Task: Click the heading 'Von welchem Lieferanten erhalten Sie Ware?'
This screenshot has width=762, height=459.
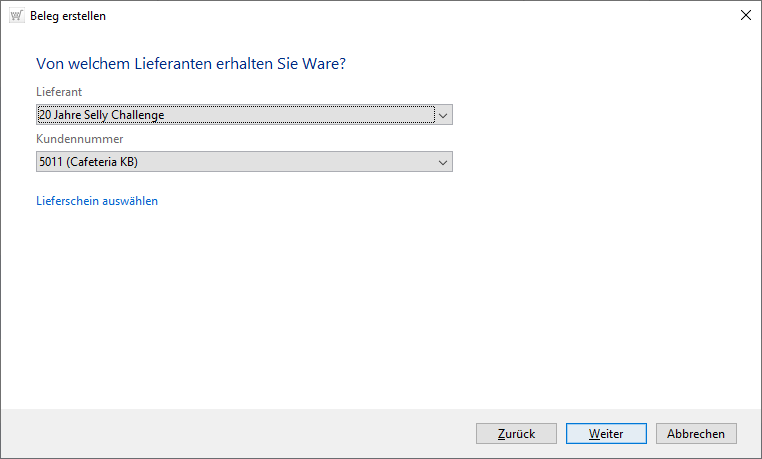Action: pos(197,64)
